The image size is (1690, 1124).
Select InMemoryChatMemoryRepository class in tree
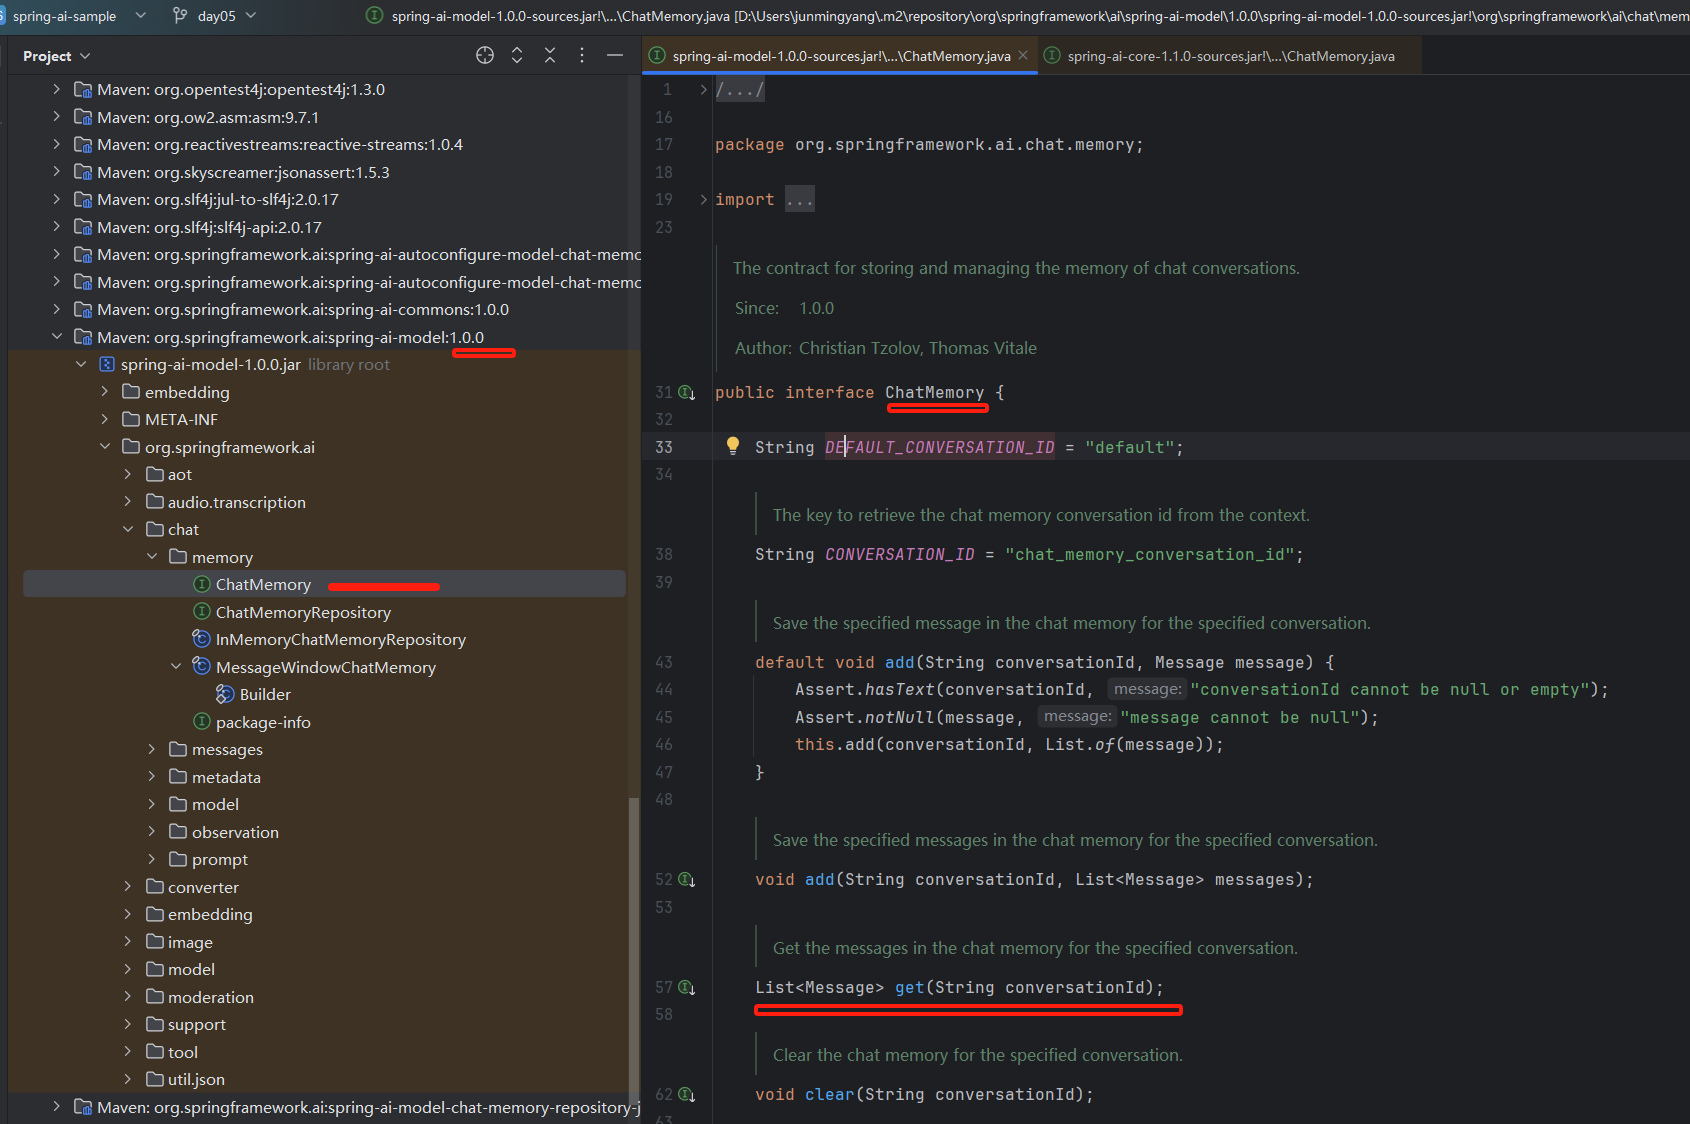[340, 640]
